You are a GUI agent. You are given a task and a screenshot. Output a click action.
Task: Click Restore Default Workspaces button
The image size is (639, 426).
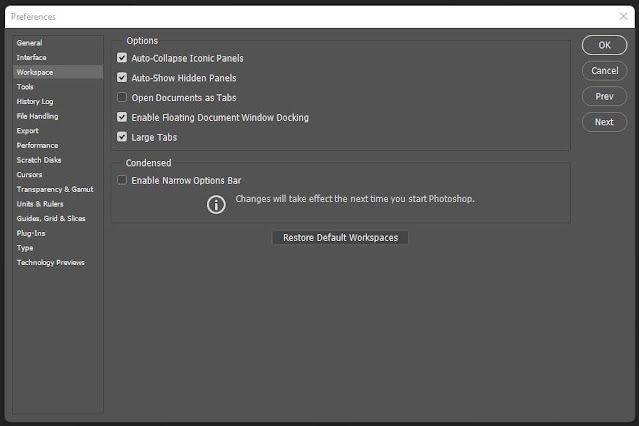[x=340, y=238]
